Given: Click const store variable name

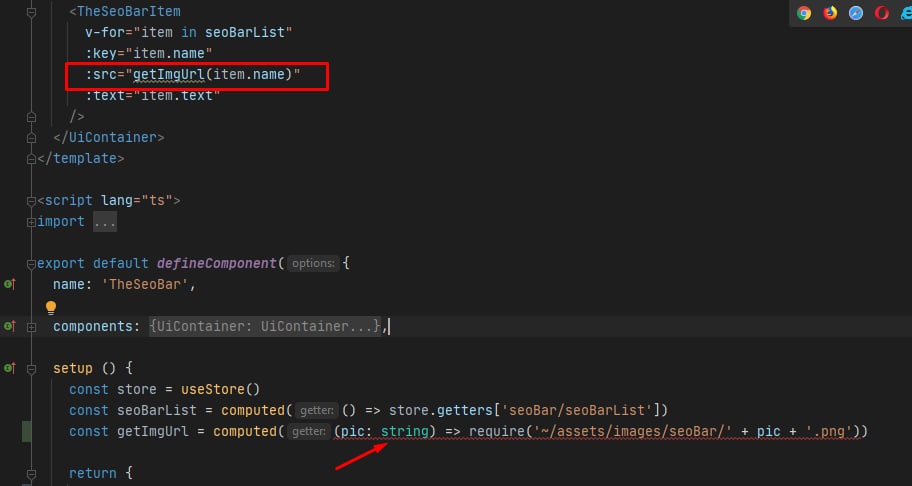Looking at the screenshot, I should point(137,389).
